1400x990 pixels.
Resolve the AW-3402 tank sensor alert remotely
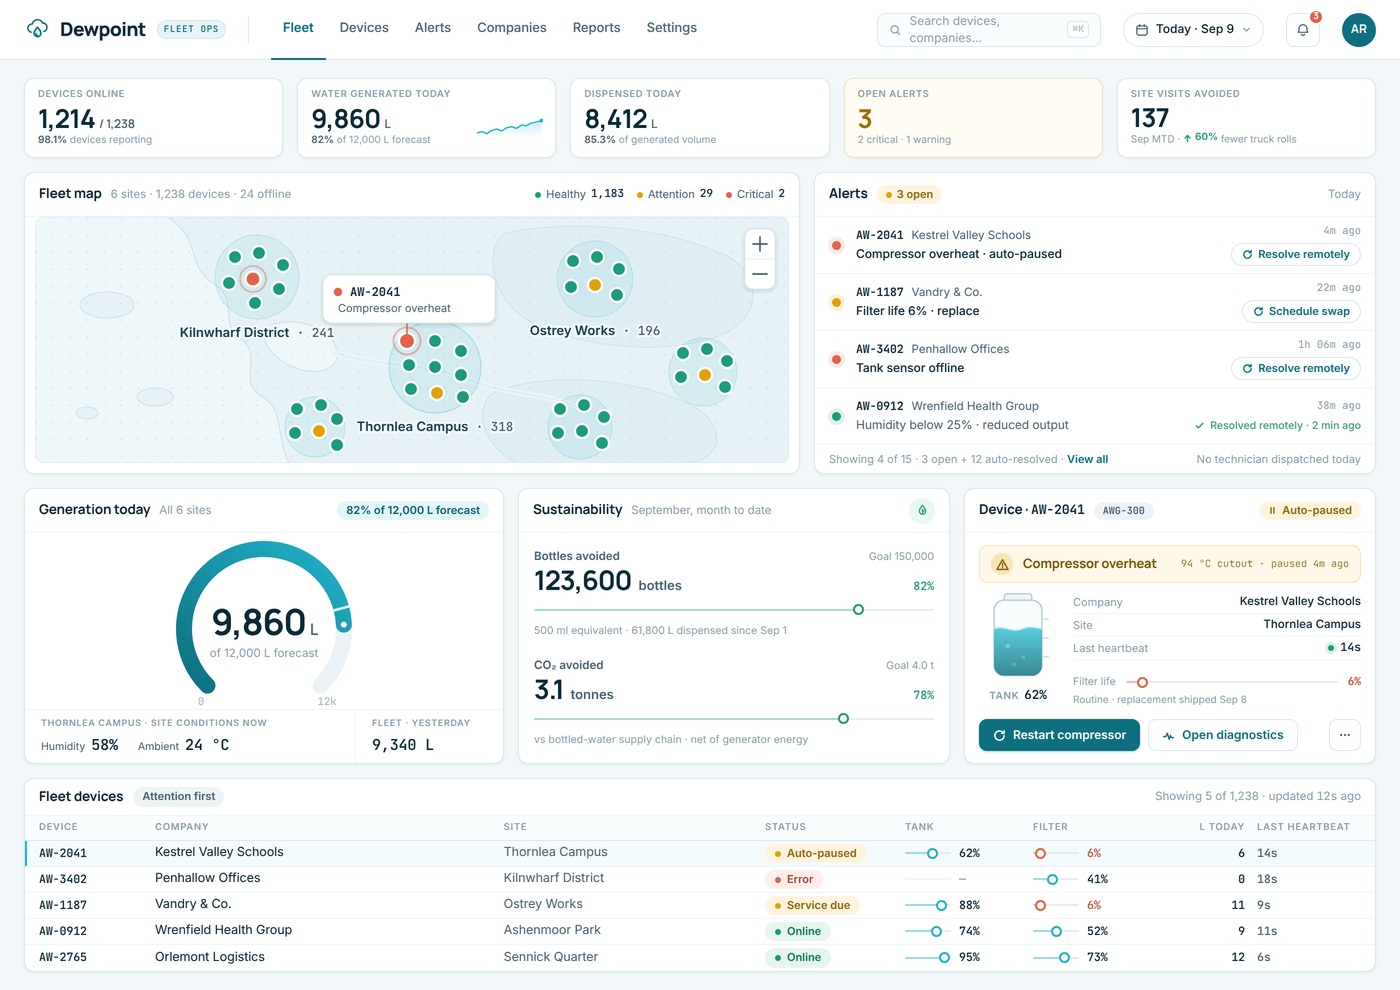[1296, 369]
